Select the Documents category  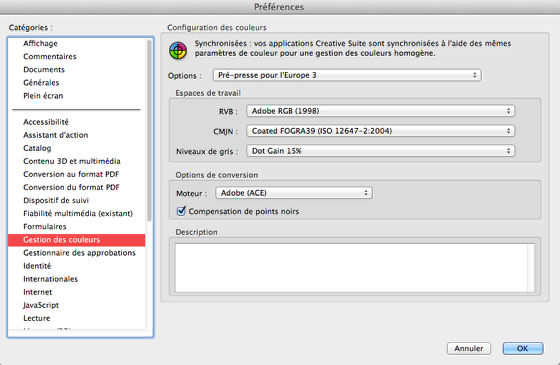point(76,70)
